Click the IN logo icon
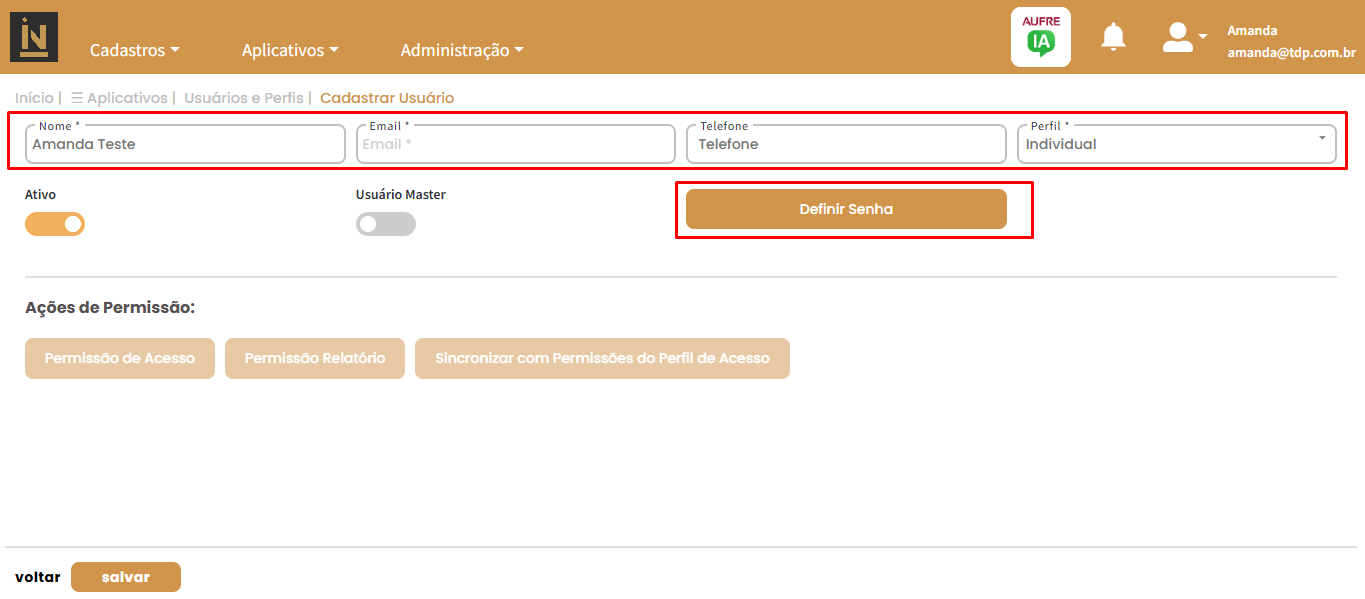 point(34,37)
